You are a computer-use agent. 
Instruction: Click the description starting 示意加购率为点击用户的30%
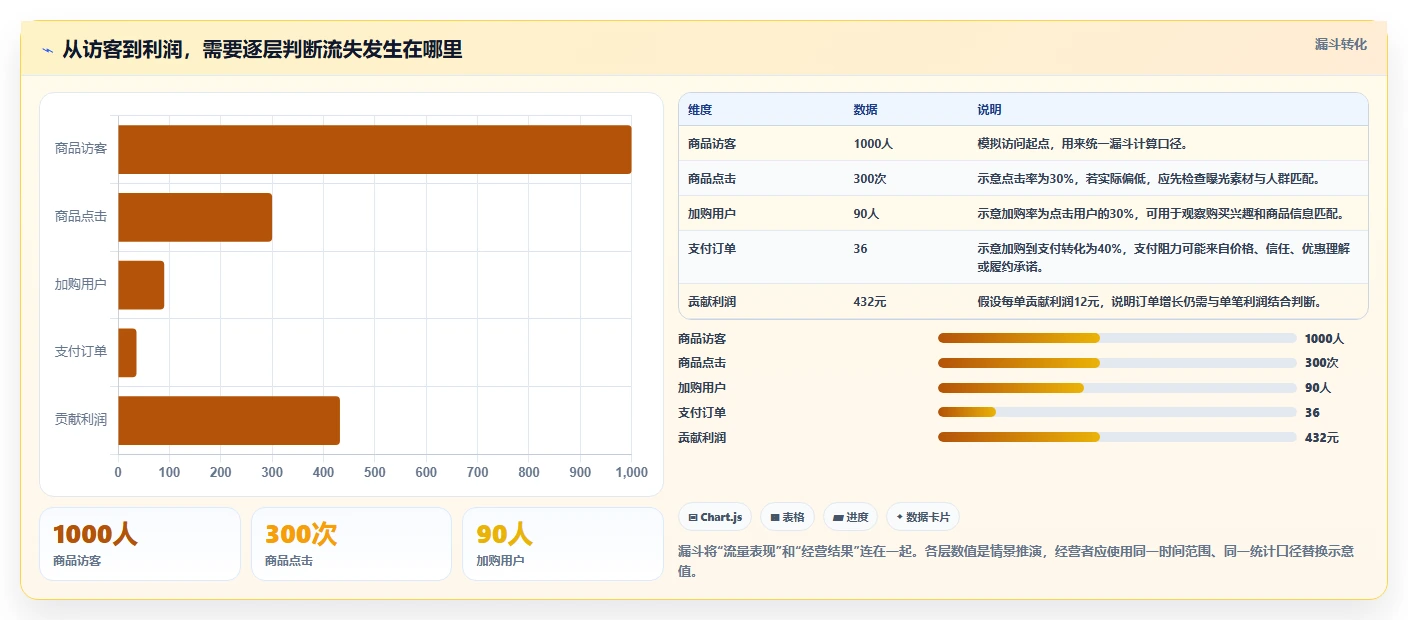coord(1160,214)
